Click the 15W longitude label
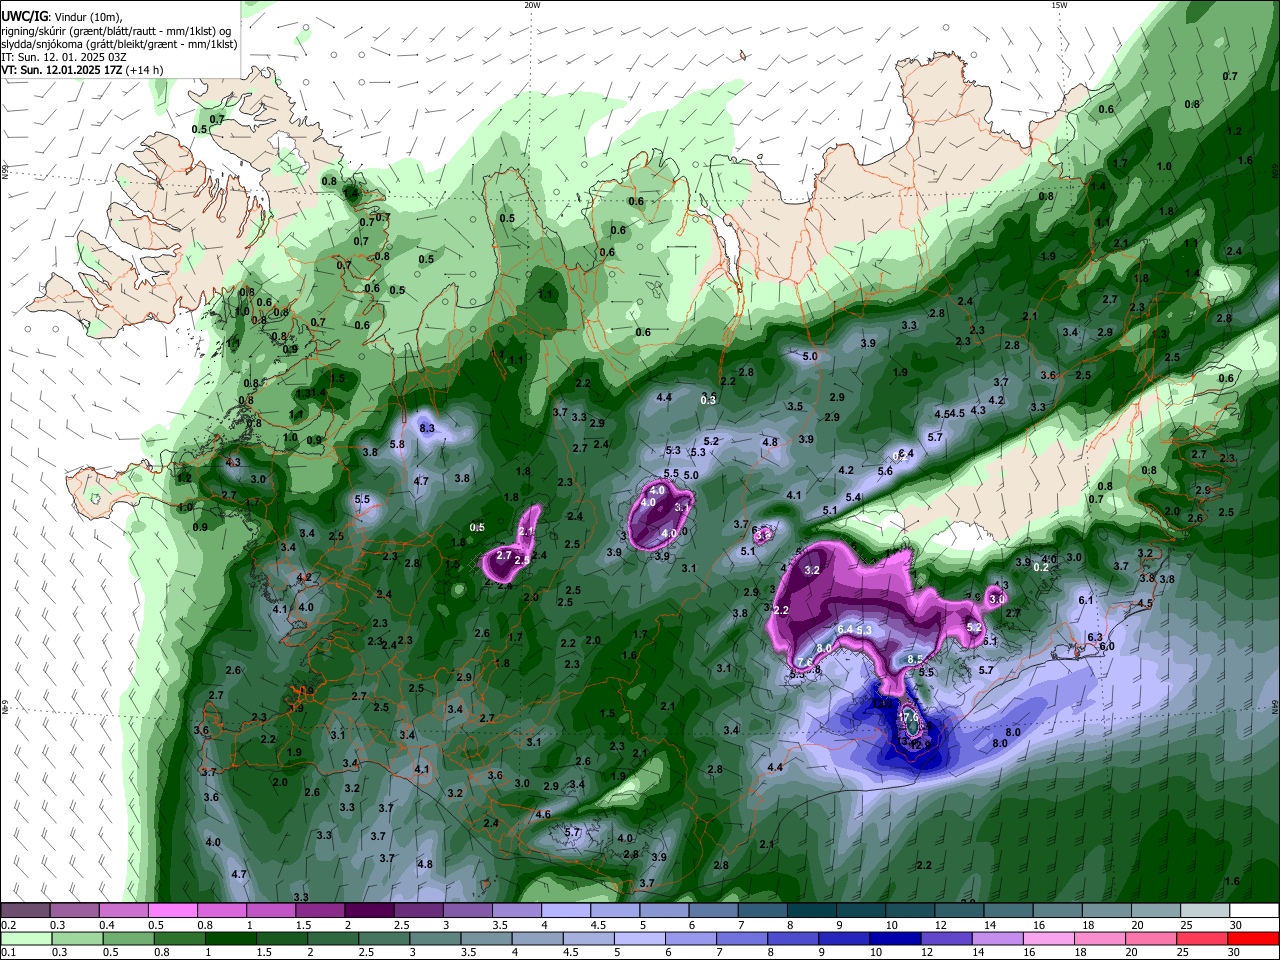 click(1059, 5)
